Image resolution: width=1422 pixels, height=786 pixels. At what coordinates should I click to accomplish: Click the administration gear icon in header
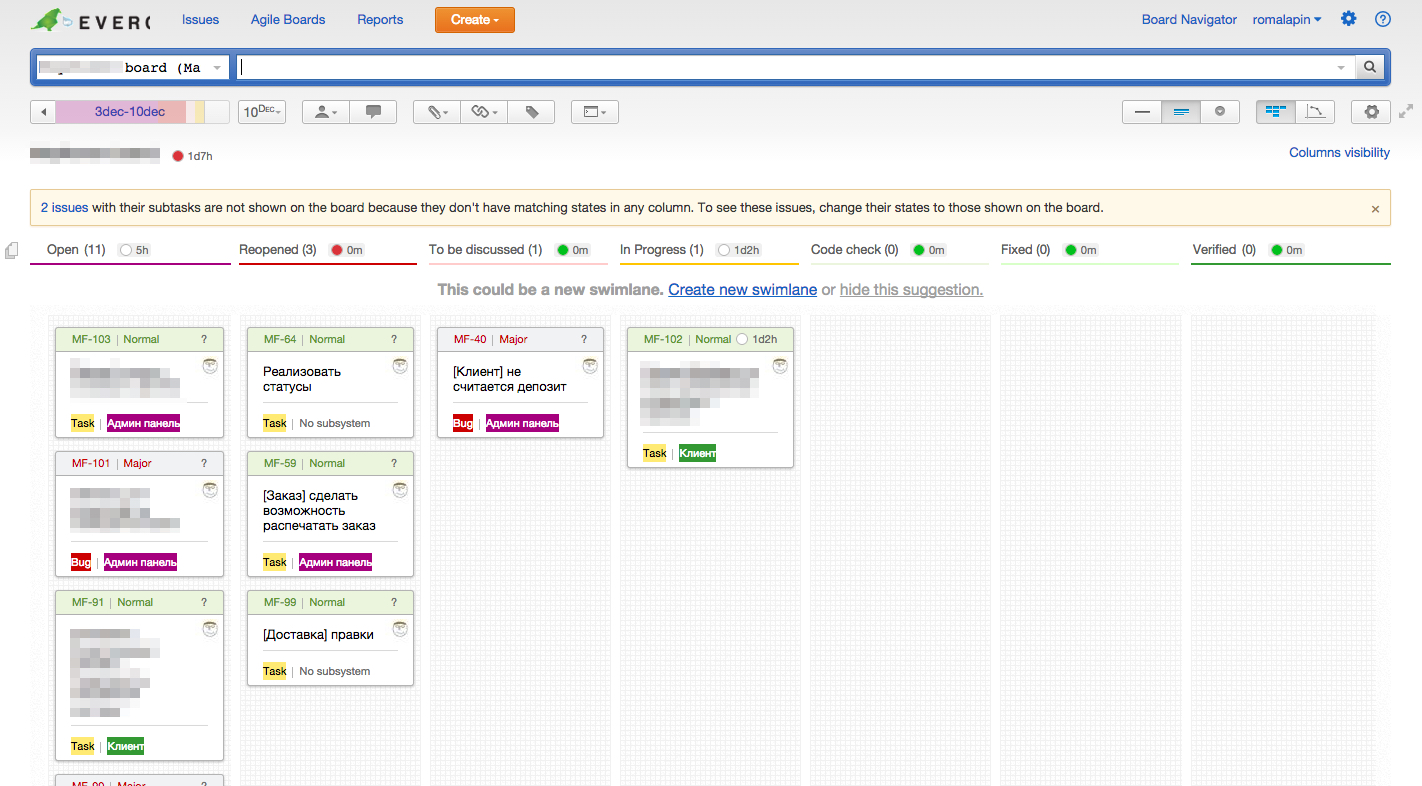[1349, 19]
